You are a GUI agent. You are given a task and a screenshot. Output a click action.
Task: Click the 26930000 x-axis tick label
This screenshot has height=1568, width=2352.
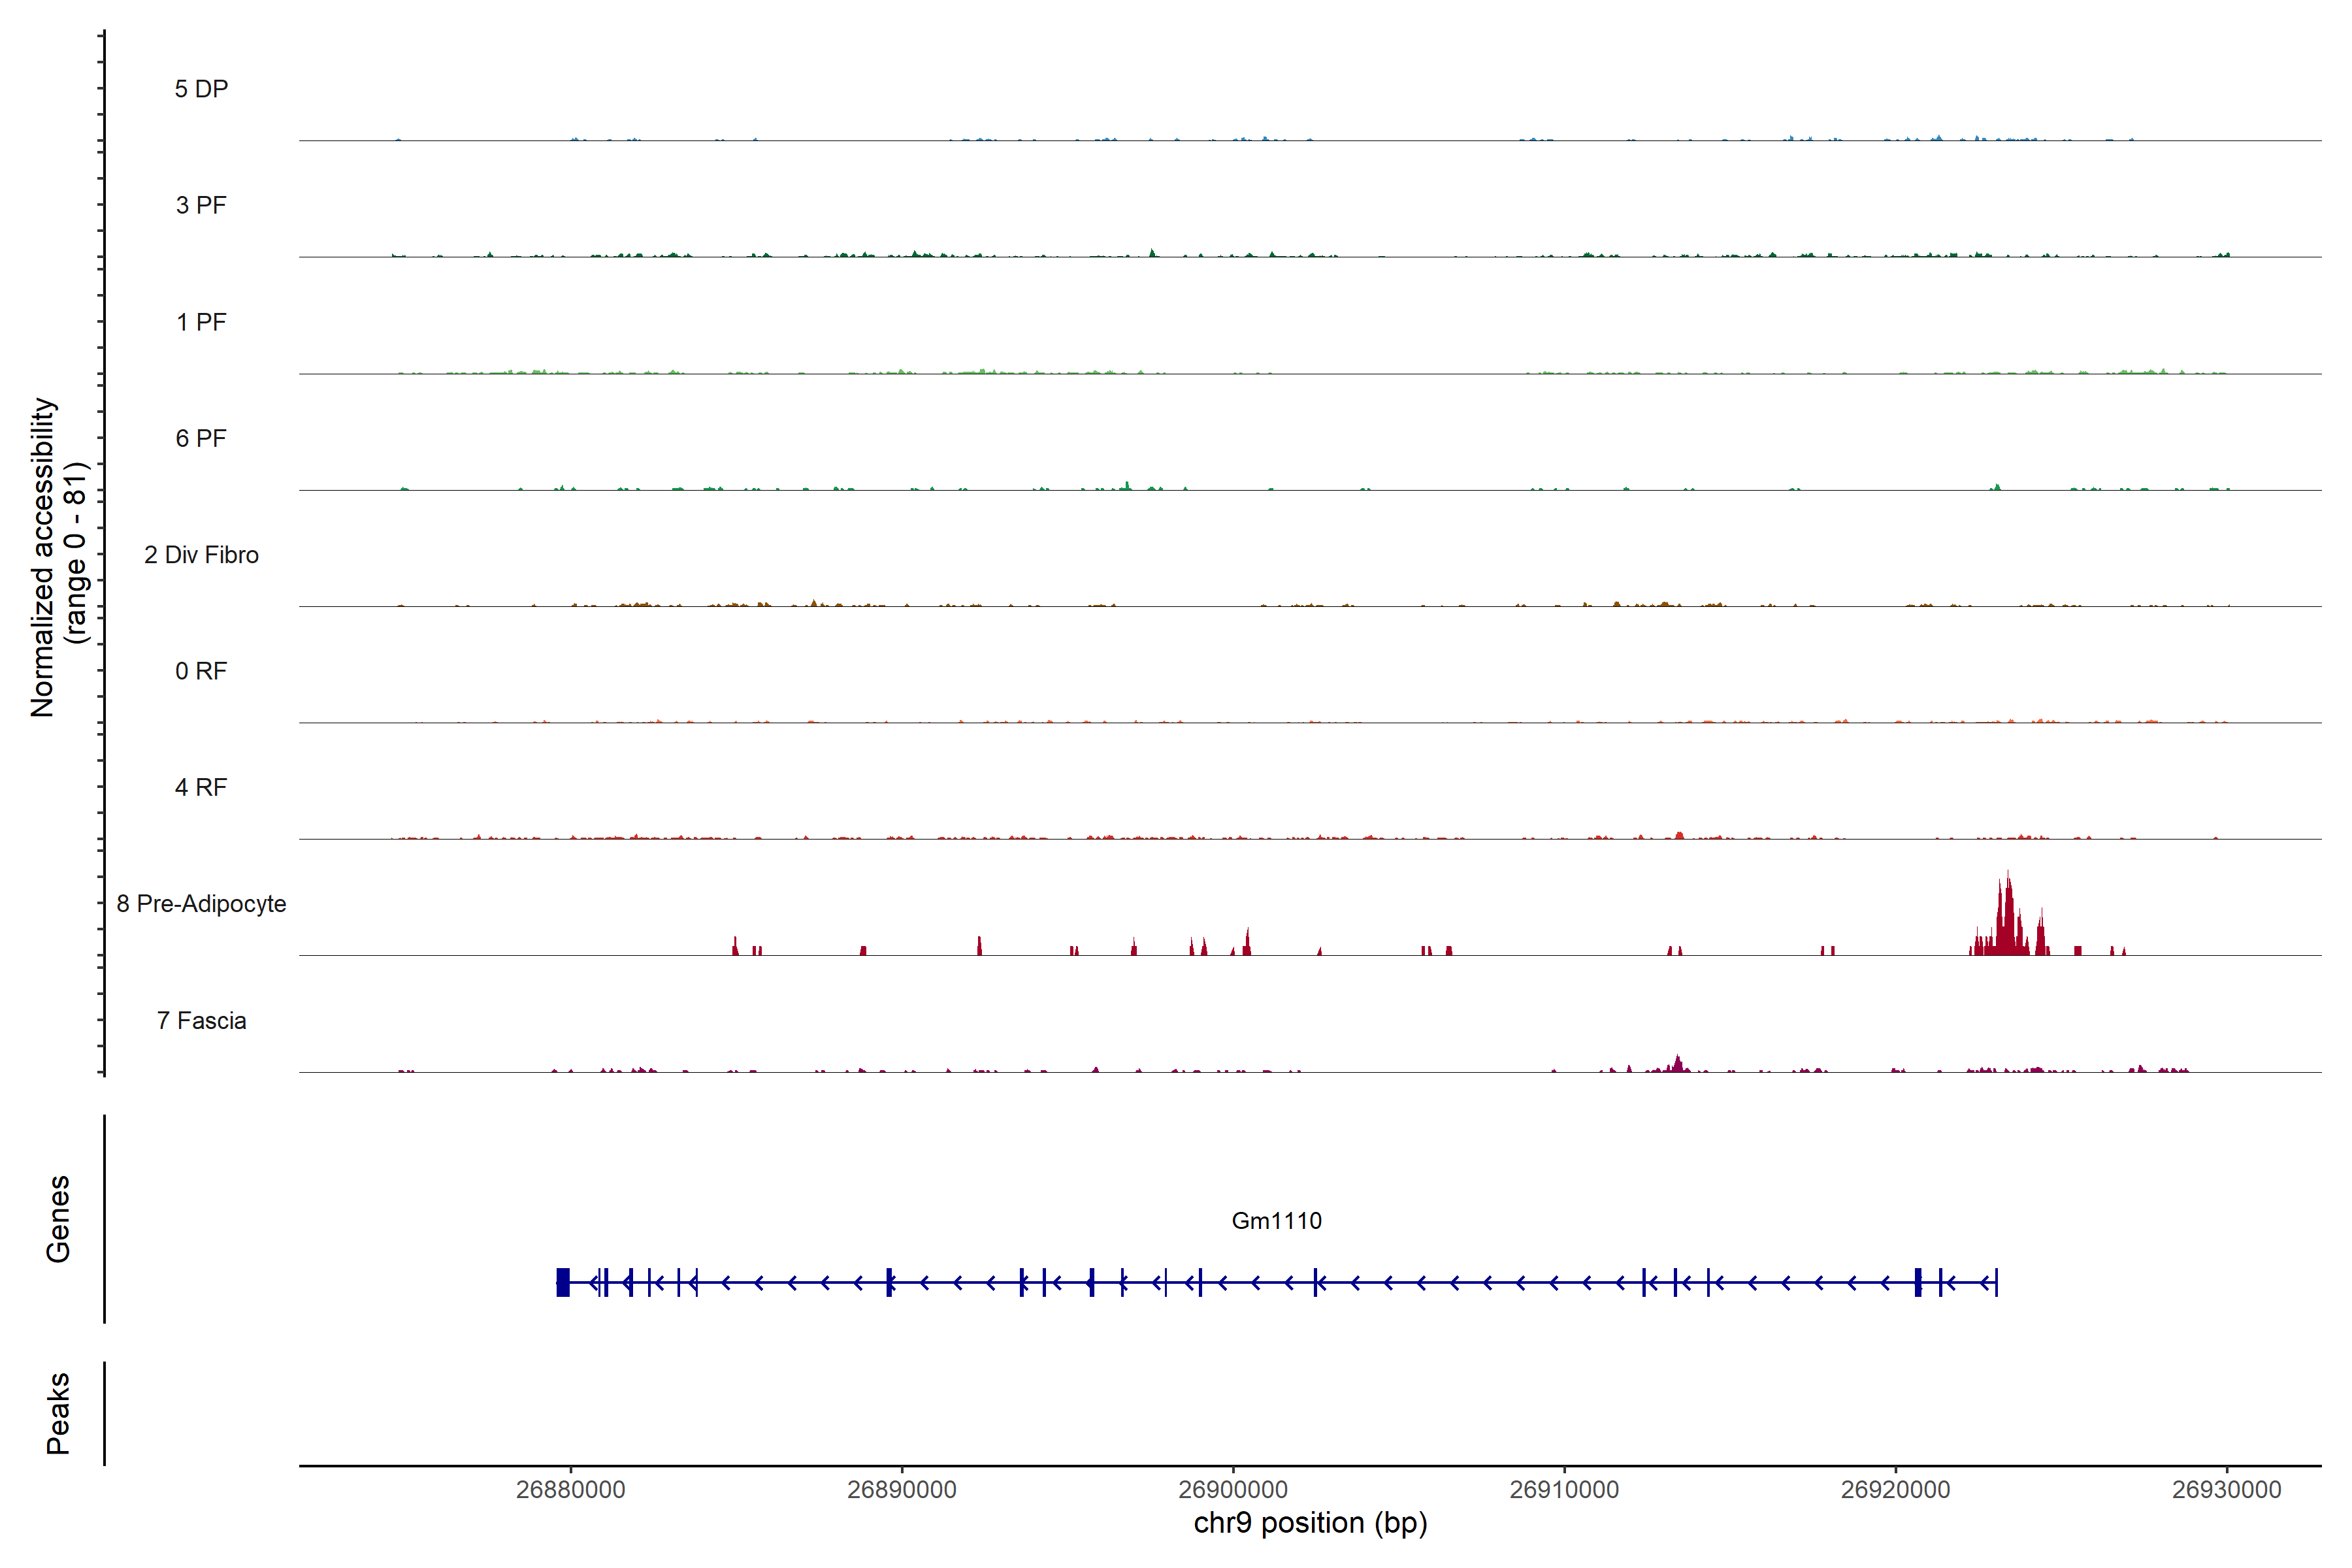2226,1489
